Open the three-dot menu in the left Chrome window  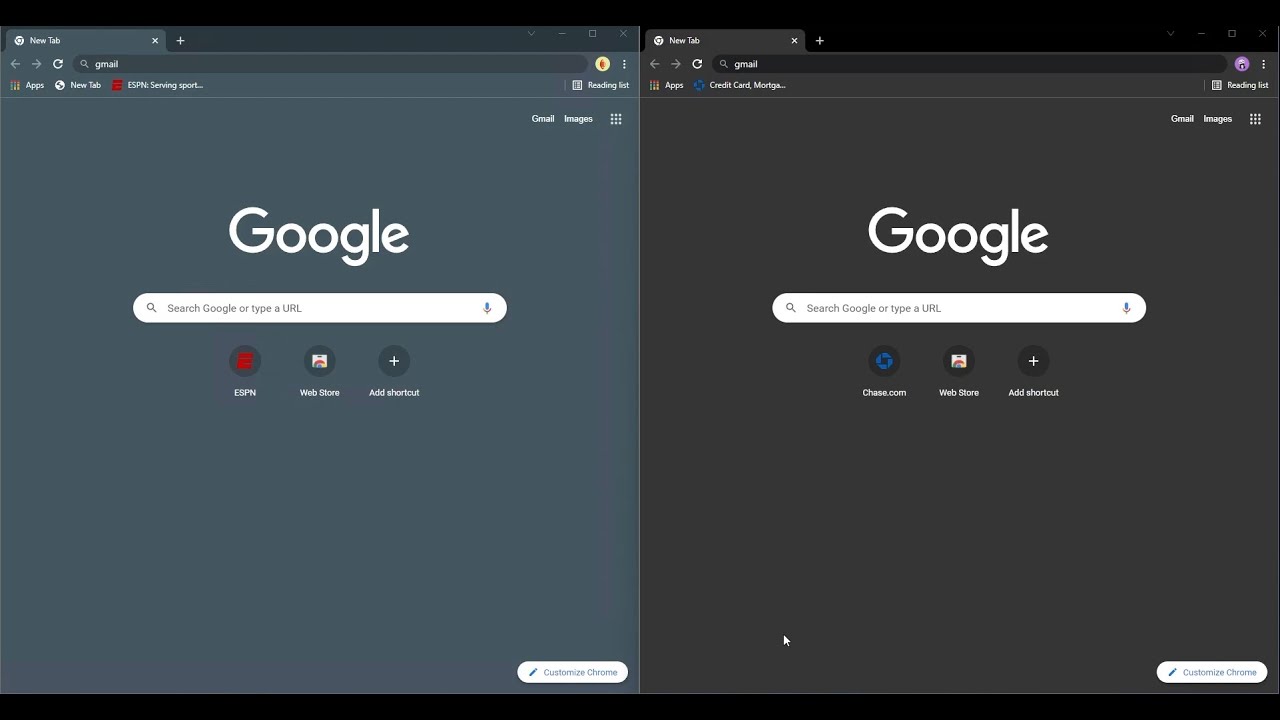coord(624,64)
